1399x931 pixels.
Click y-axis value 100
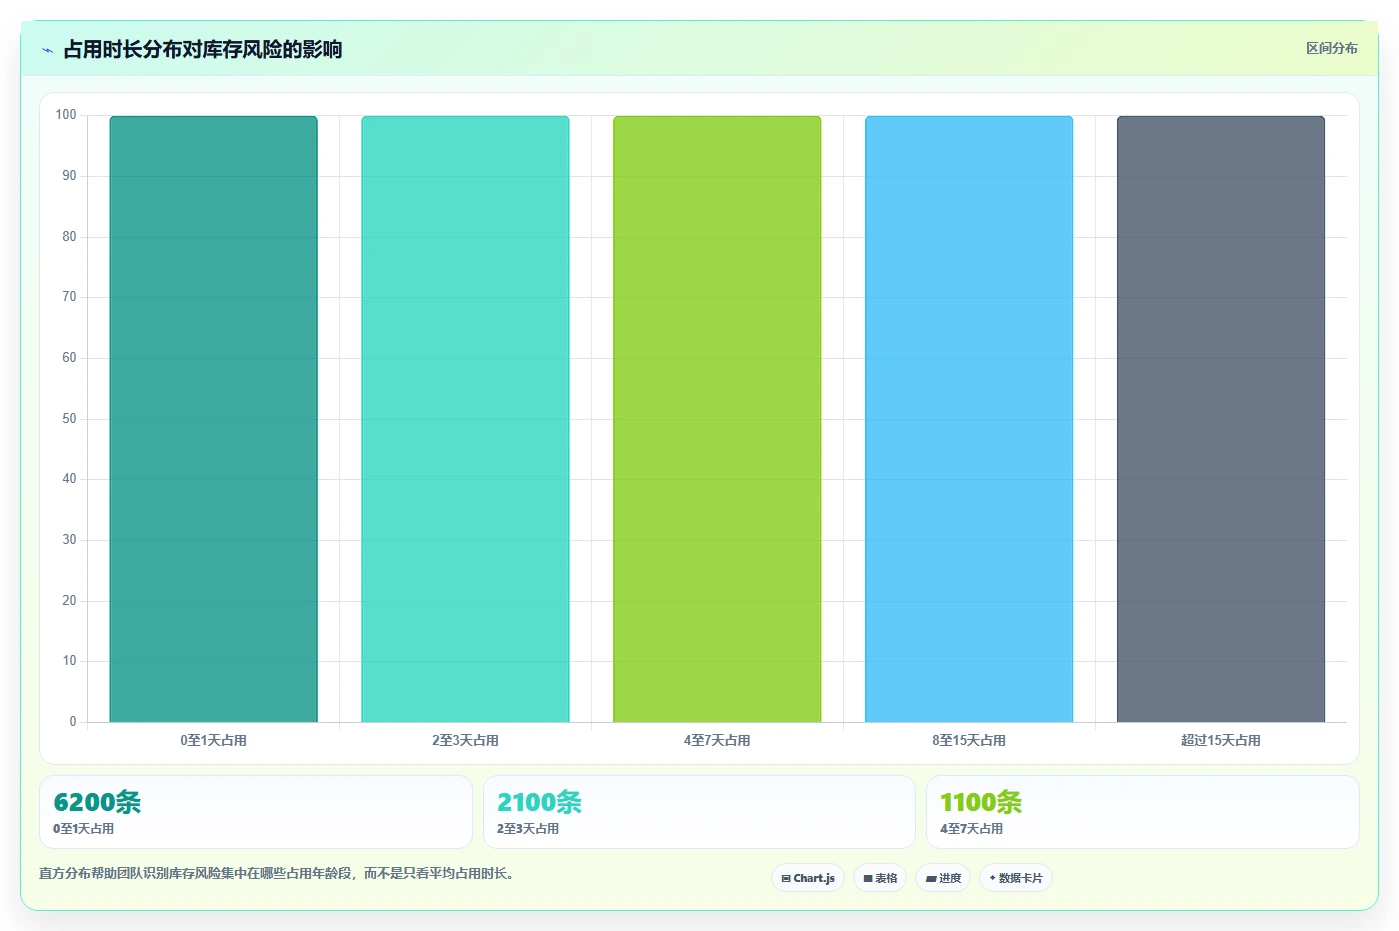pos(66,115)
